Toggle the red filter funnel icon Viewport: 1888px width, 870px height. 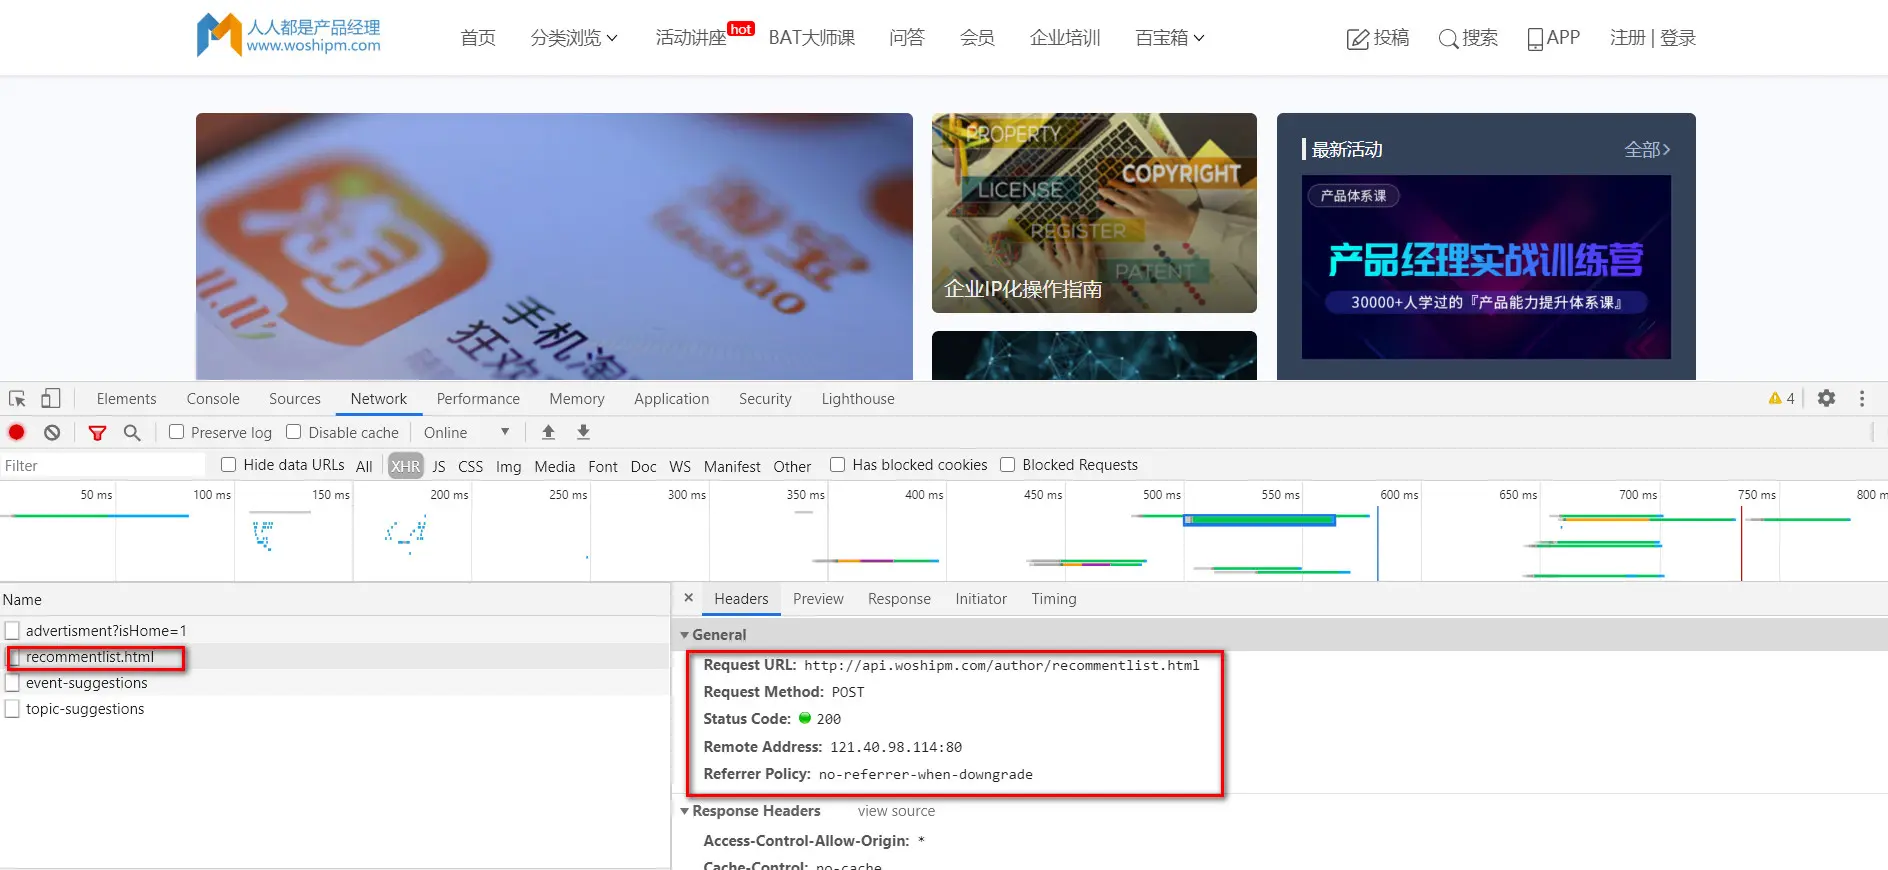click(x=97, y=432)
